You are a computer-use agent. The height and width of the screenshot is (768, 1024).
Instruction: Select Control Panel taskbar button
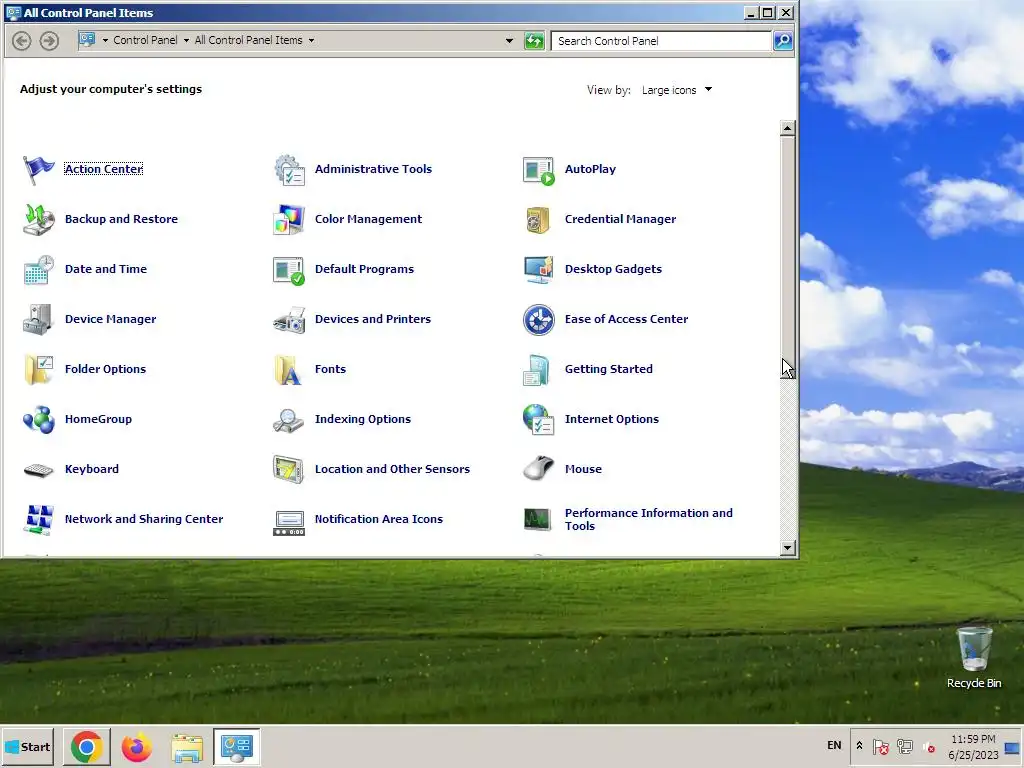coord(236,747)
